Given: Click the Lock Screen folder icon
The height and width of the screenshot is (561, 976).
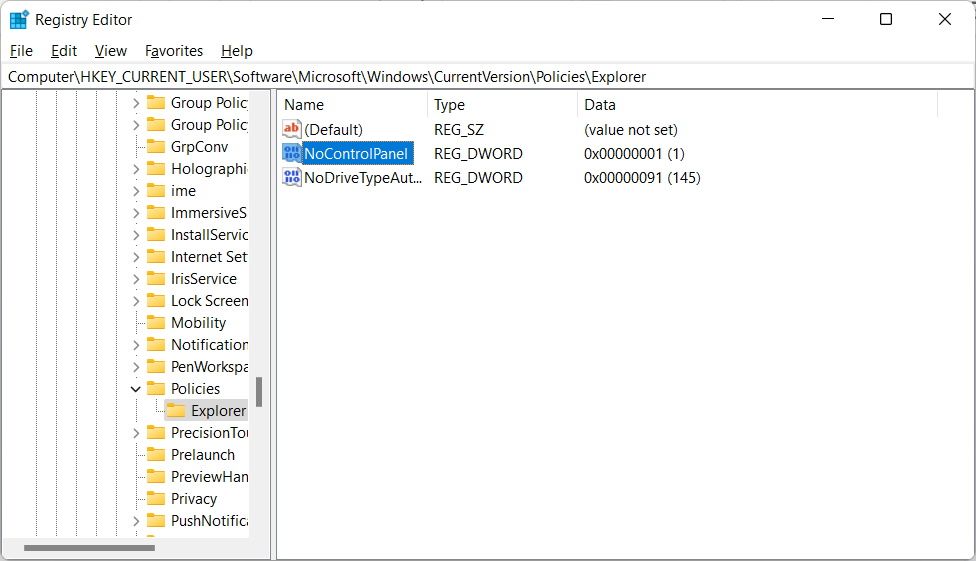Looking at the screenshot, I should click(156, 301).
